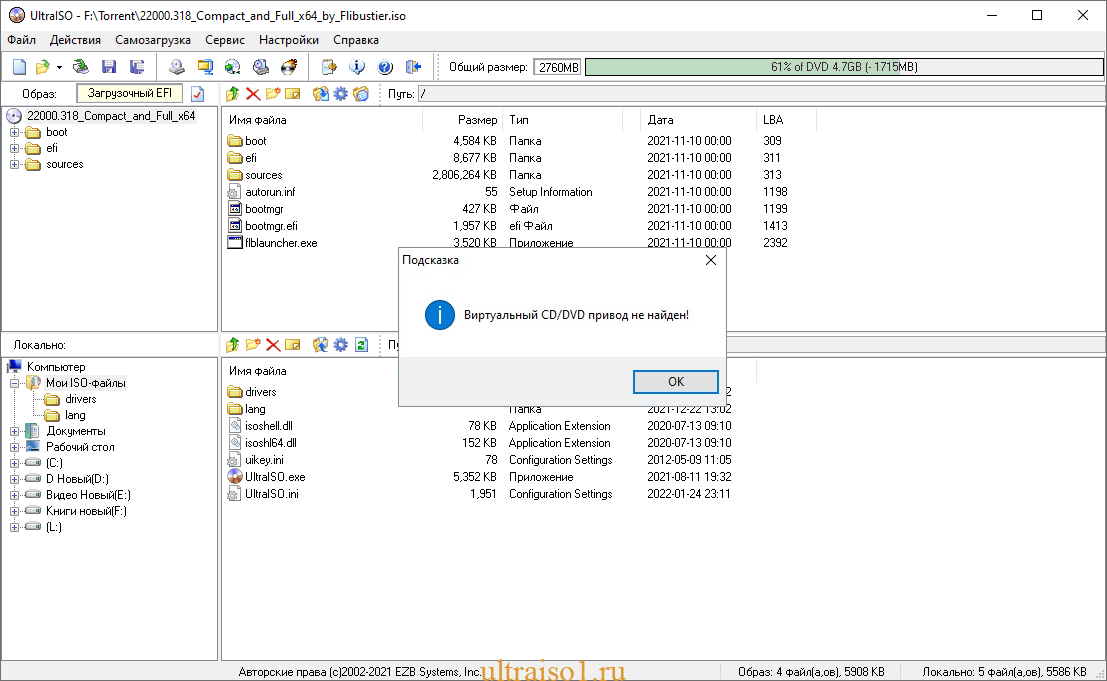Open the dropdown arrow next to Open folder icon
The width and height of the screenshot is (1107, 681).
[x=59, y=67]
